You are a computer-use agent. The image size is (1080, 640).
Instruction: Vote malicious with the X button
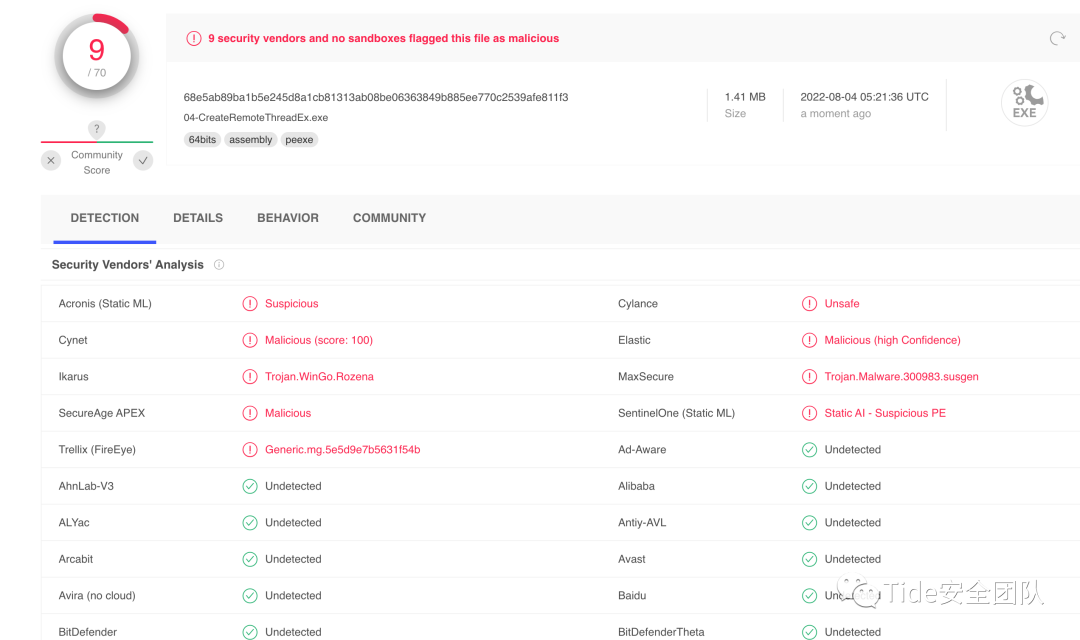(x=51, y=161)
